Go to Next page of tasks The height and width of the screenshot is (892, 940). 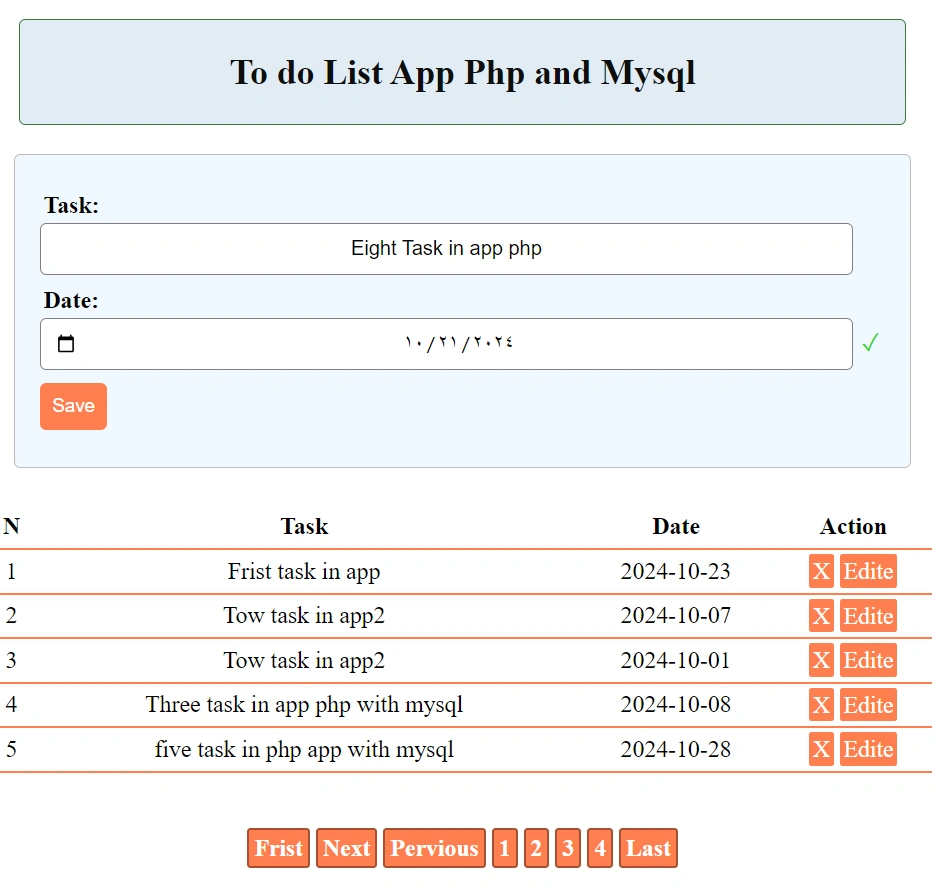tap(346, 848)
